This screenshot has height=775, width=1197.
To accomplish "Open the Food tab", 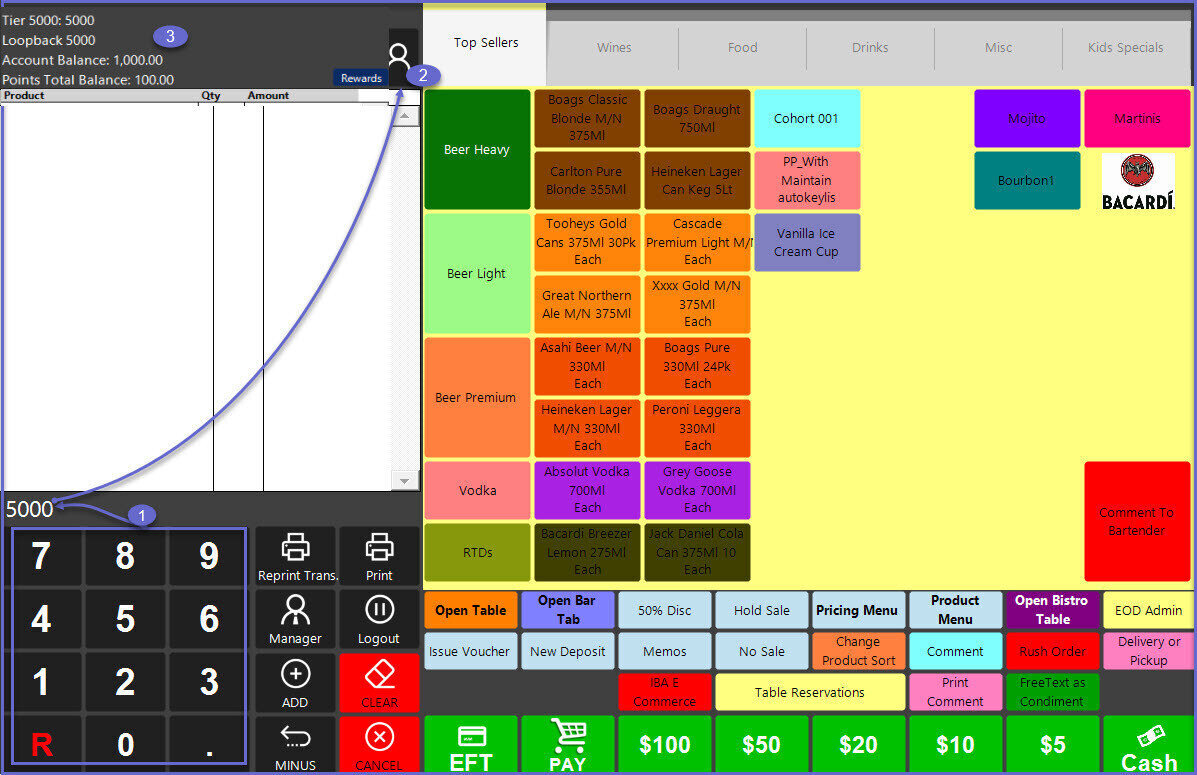I will click(743, 47).
